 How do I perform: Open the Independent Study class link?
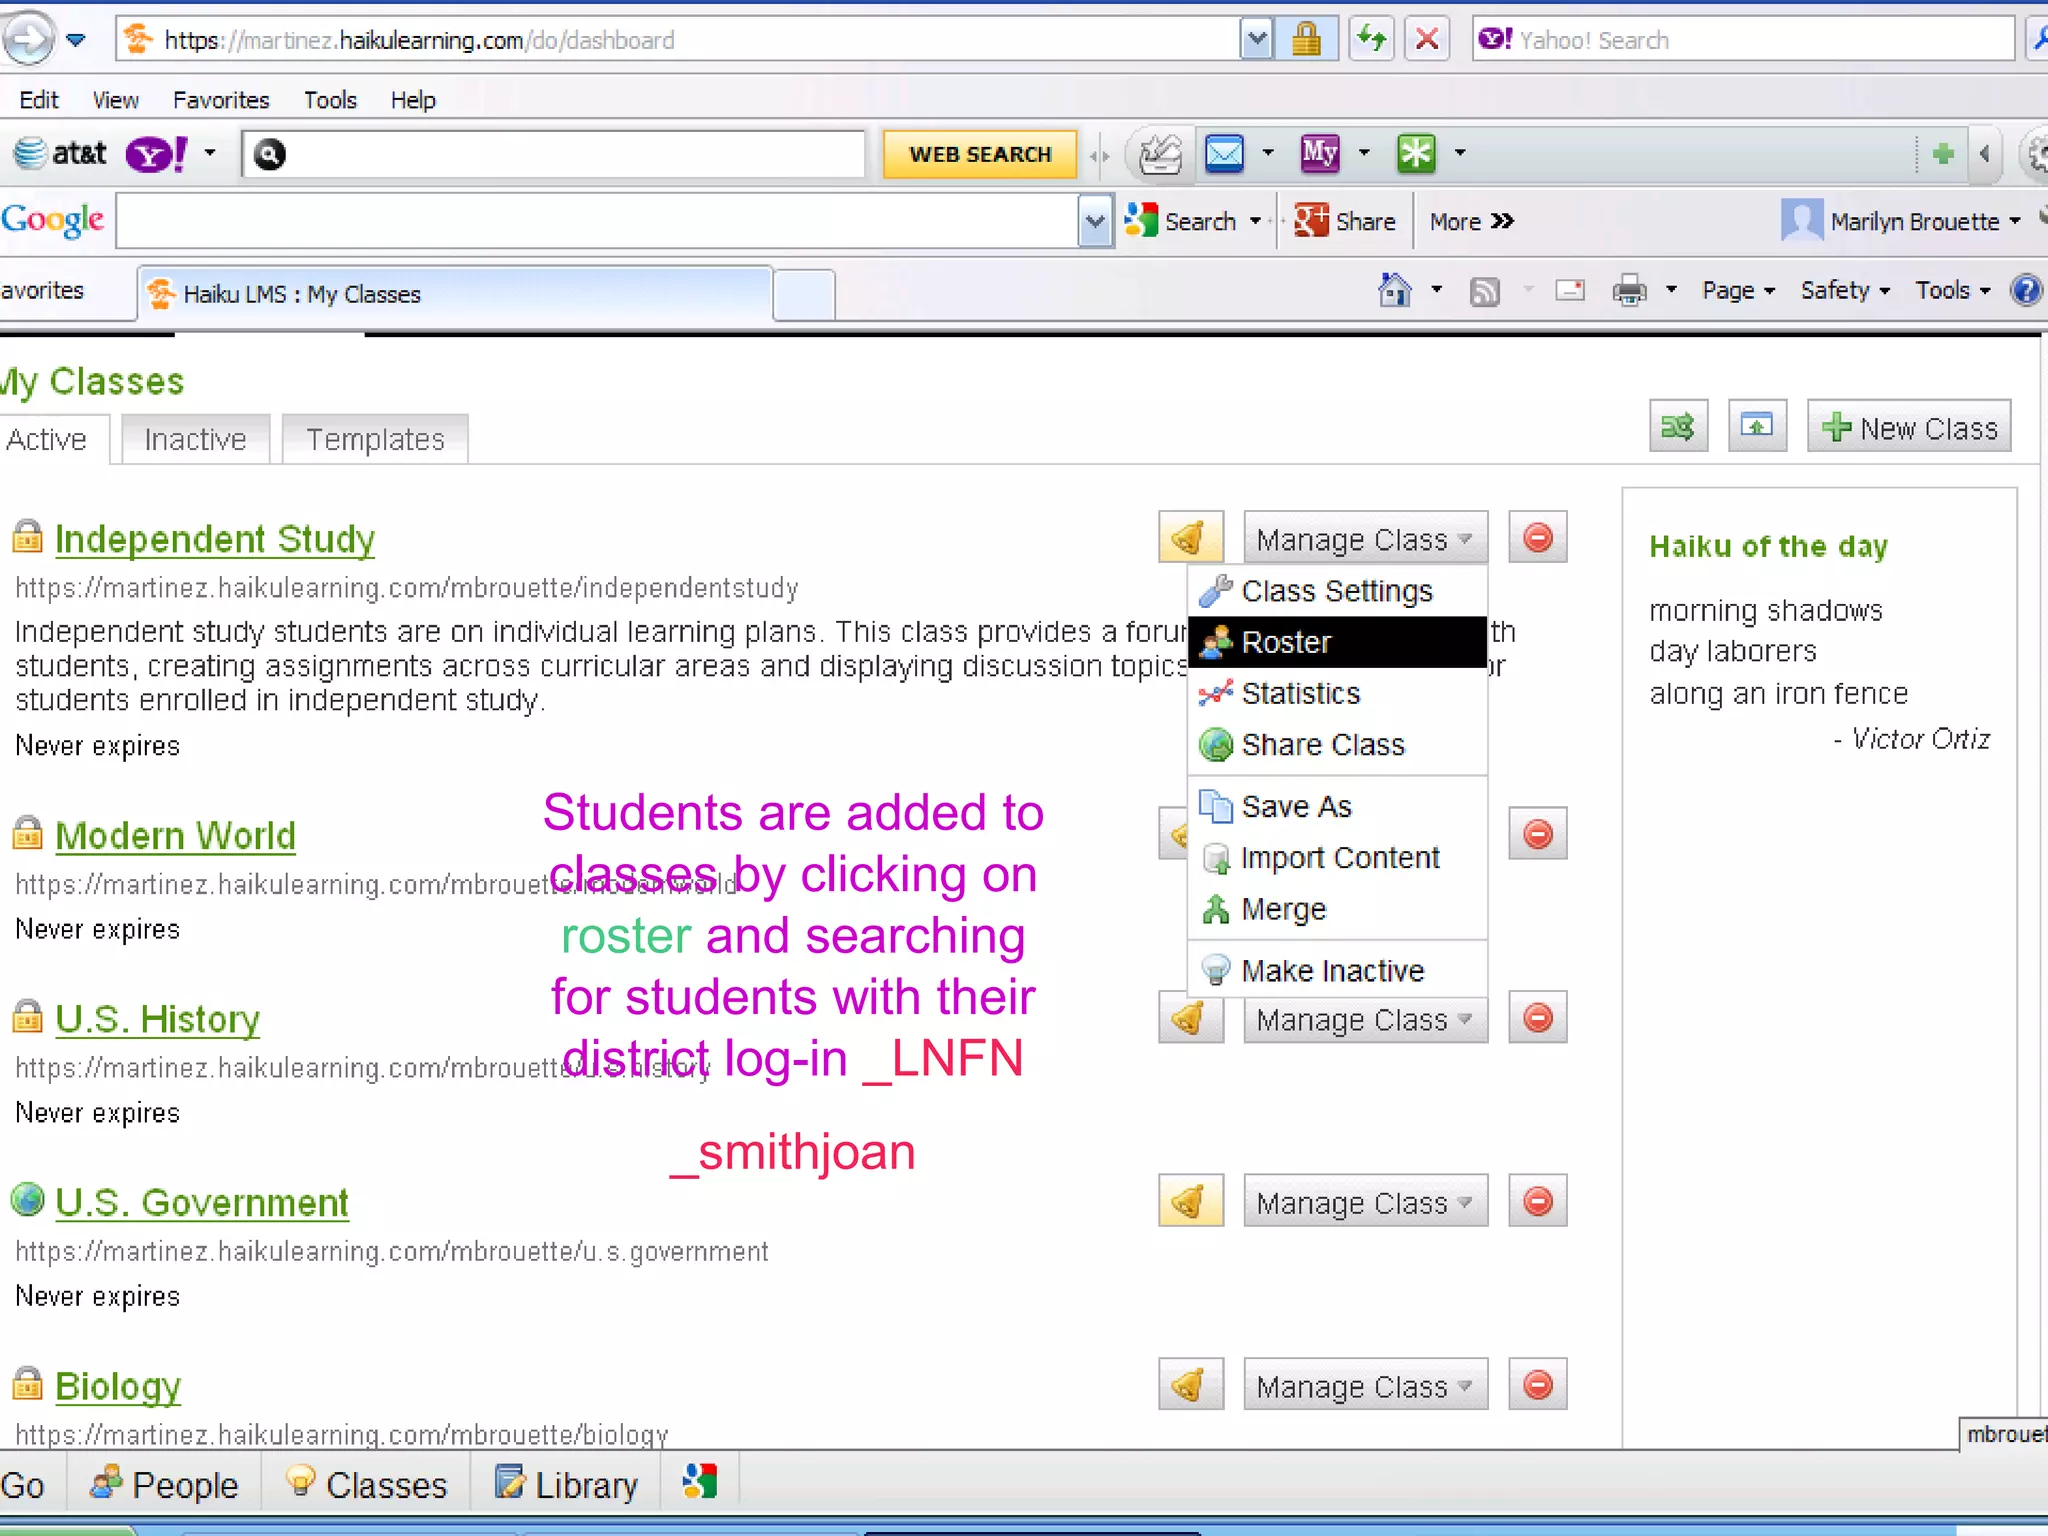pyautogui.click(x=215, y=539)
